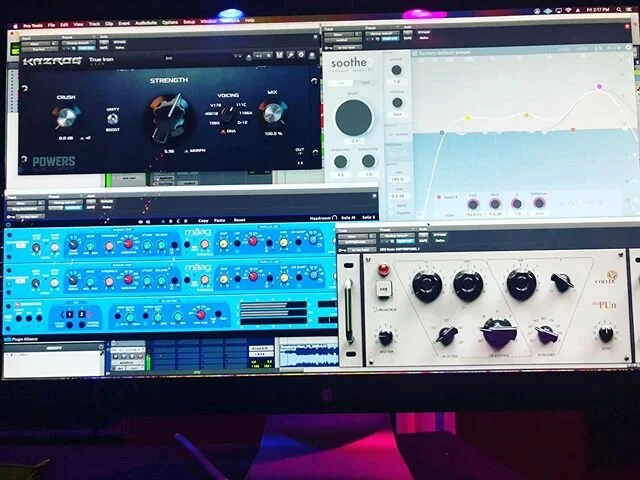Open the Setup menu

(x=189, y=22)
